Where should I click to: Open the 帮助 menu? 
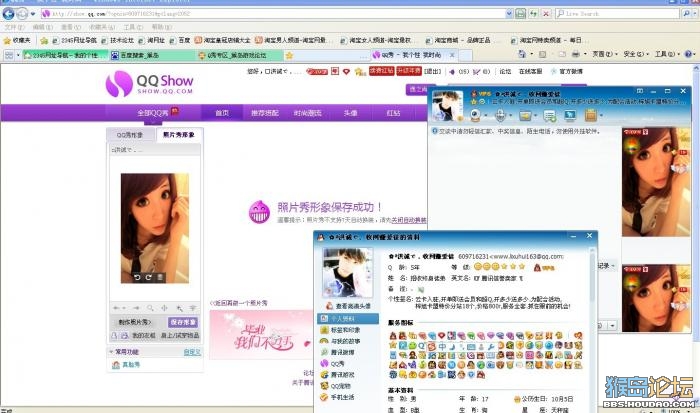pos(161,27)
